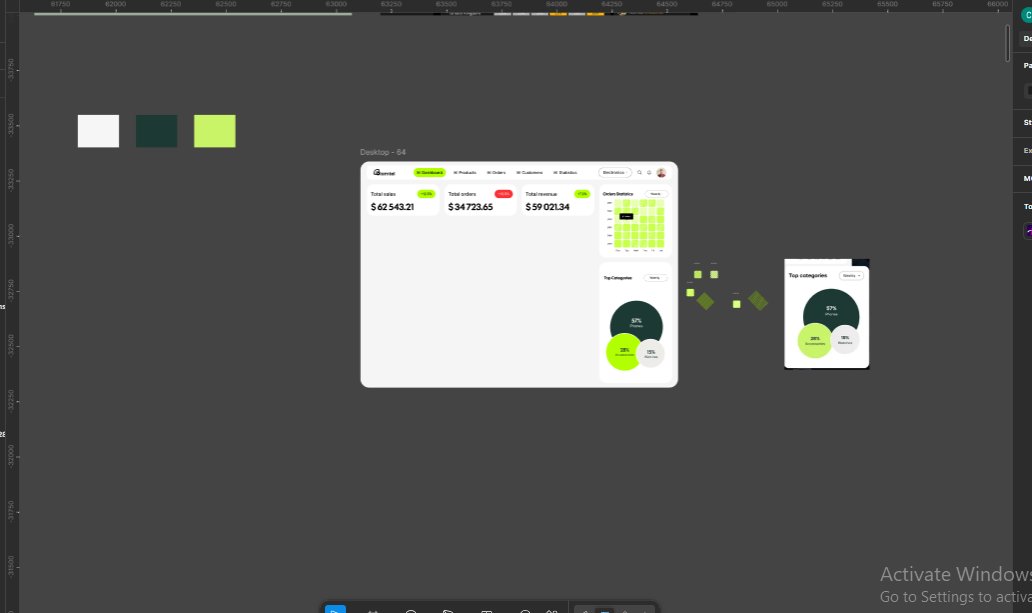This screenshot has width=1032, height=613.
Task: Select the 28% lime circle inside Desktop frame
Action: point(623,352)
